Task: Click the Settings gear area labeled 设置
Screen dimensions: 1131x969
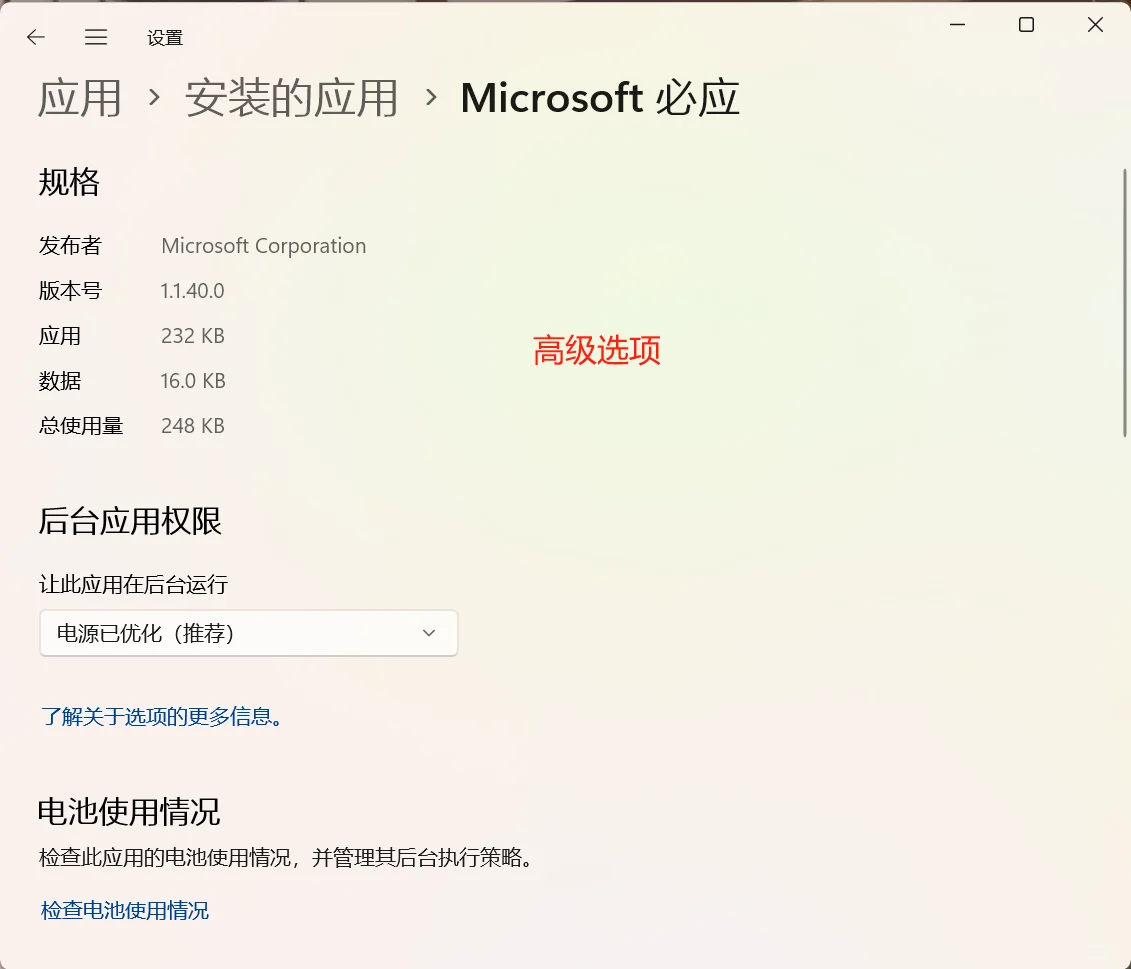Action: tap(163, 37)
